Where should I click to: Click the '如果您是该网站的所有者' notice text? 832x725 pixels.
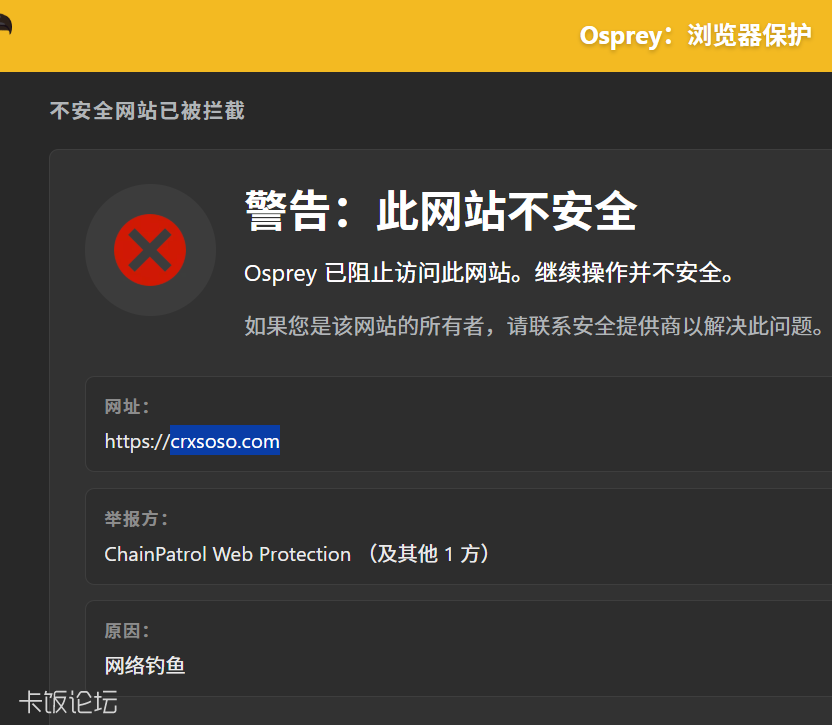pyautogui.click(x=533, y=325)
